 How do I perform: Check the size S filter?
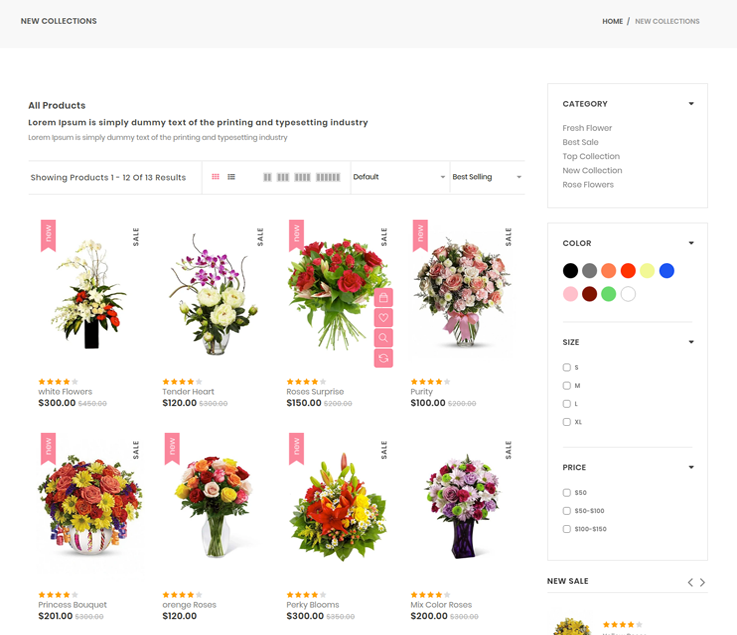tap(567, 368)
